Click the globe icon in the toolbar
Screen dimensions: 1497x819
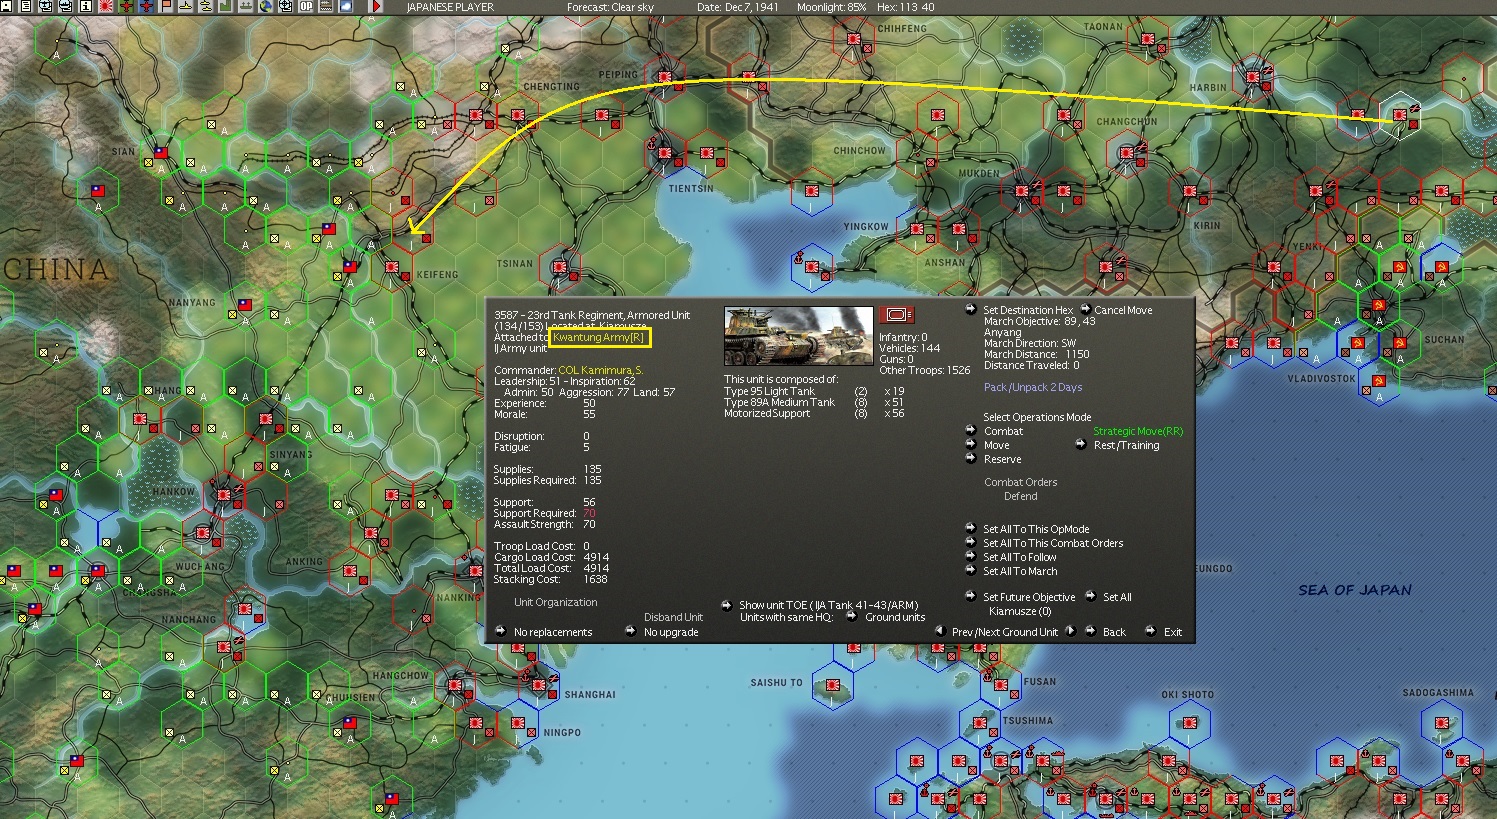266,6
